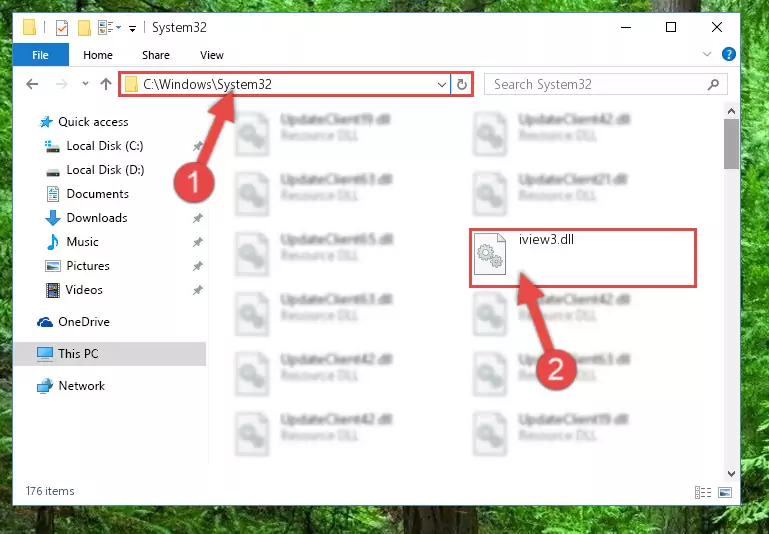
Task: Click the Pictures icon in sidebar
Action: [52, 266]
